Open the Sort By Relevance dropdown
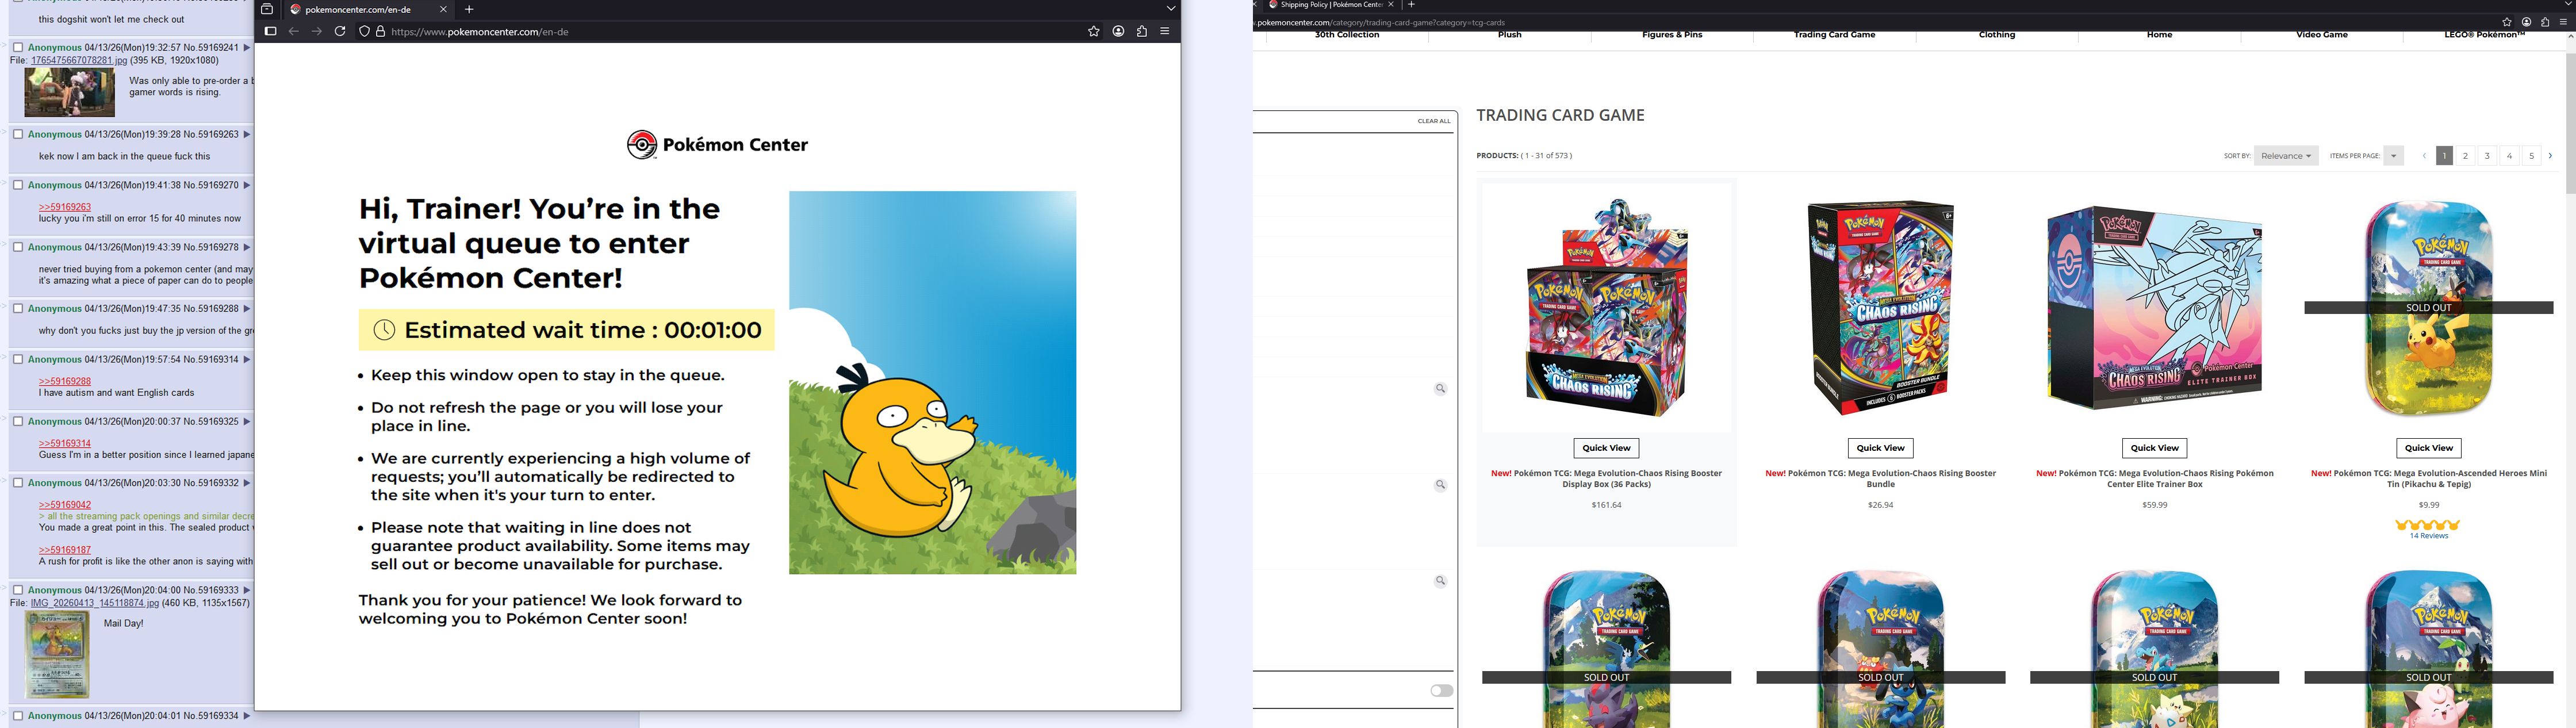This screenshot has height=728, width=2576. [2285, 156]
